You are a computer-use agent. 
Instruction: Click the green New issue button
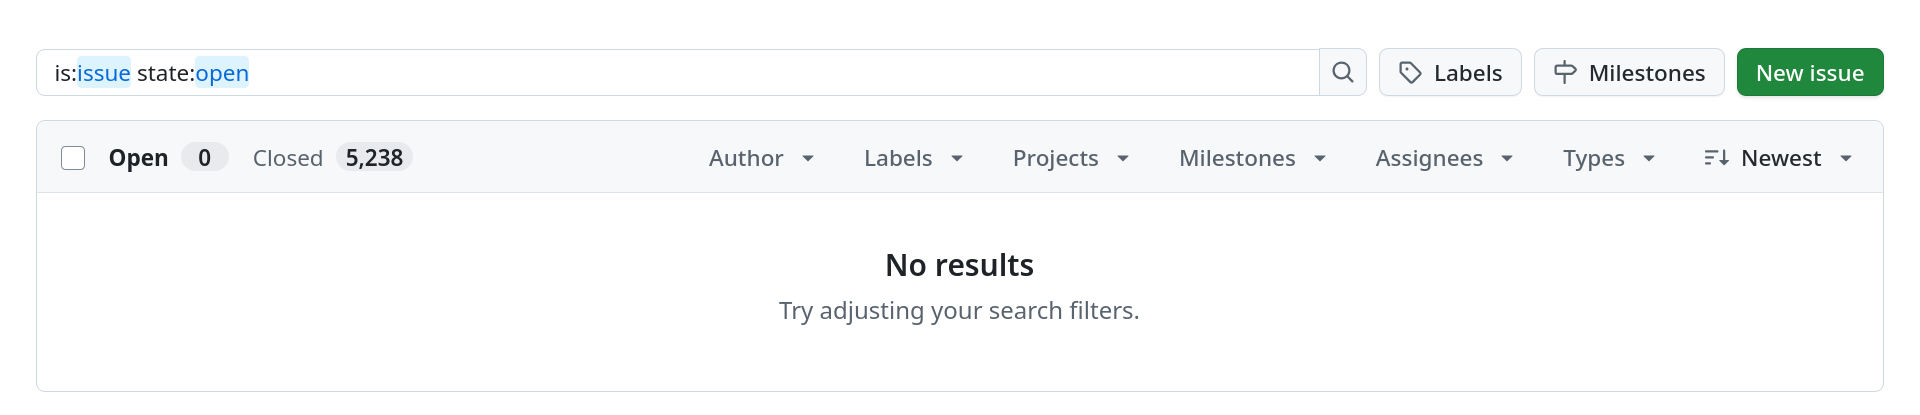click(x=1809, y=73)
